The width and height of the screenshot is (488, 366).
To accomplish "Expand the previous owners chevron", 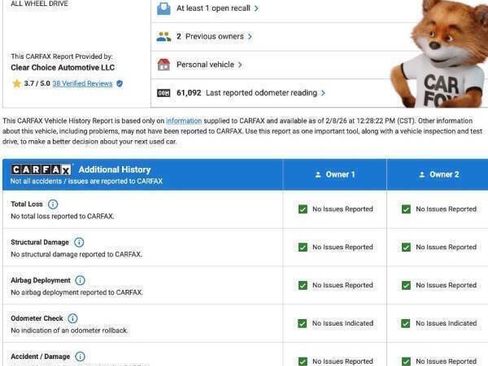I will [250, 37].
